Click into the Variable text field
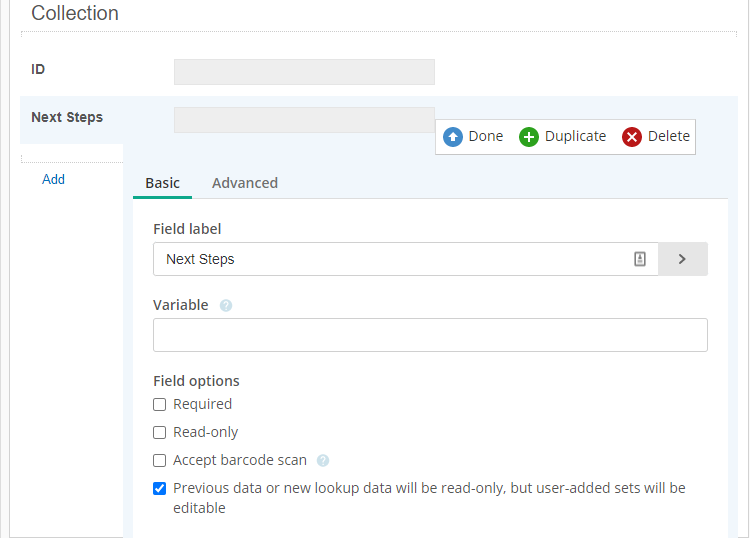 pos(430,335)
